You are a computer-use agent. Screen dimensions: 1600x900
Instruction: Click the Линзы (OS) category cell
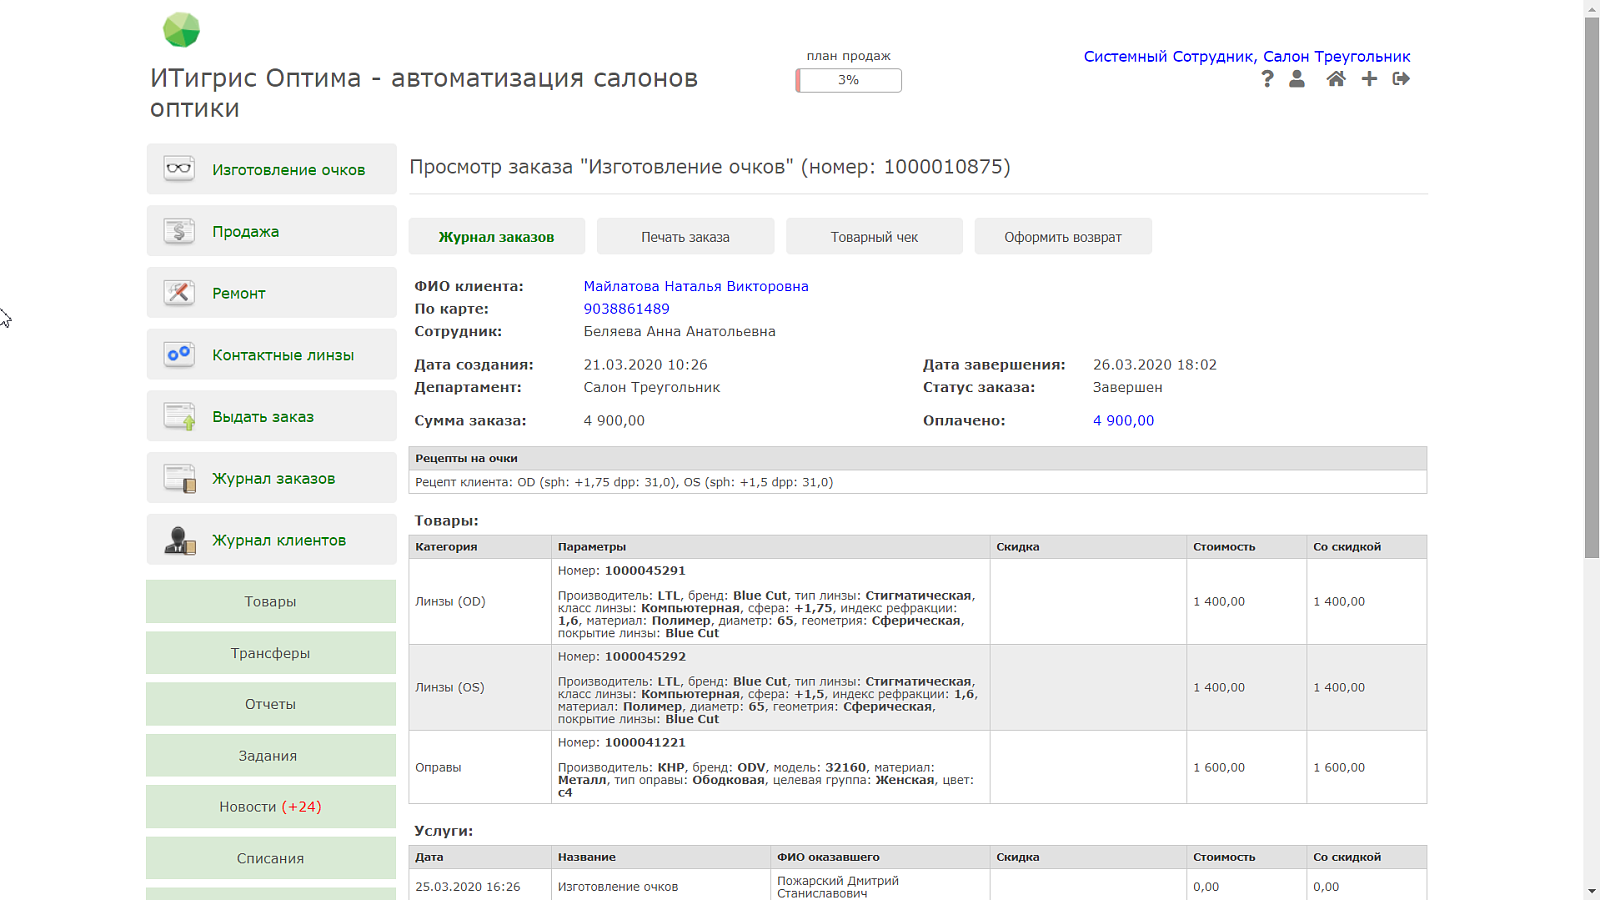tap(480, 687)
